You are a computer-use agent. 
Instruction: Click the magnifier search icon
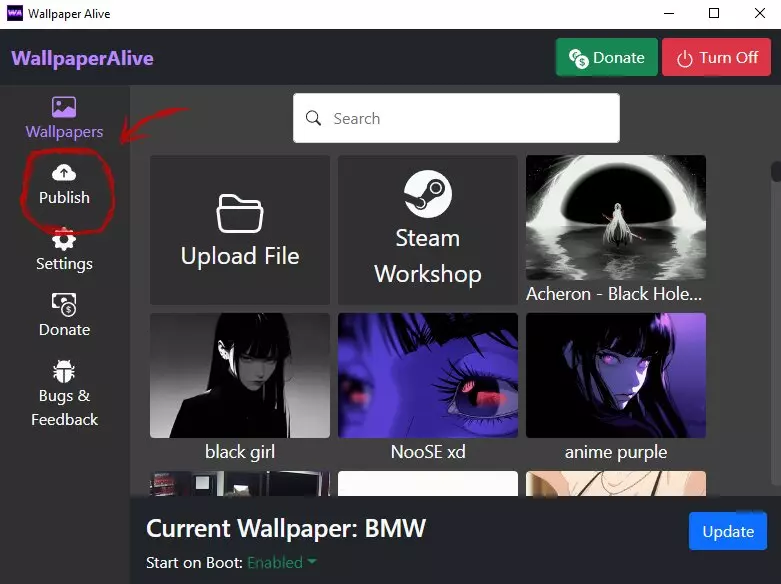[313, 118]
